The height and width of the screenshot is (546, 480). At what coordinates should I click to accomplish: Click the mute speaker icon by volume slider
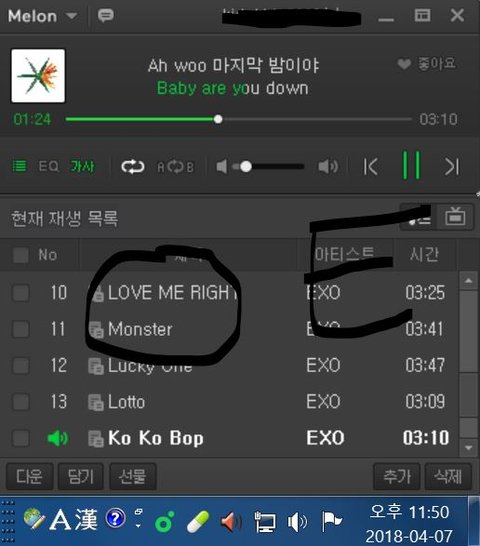coord(221,166)
